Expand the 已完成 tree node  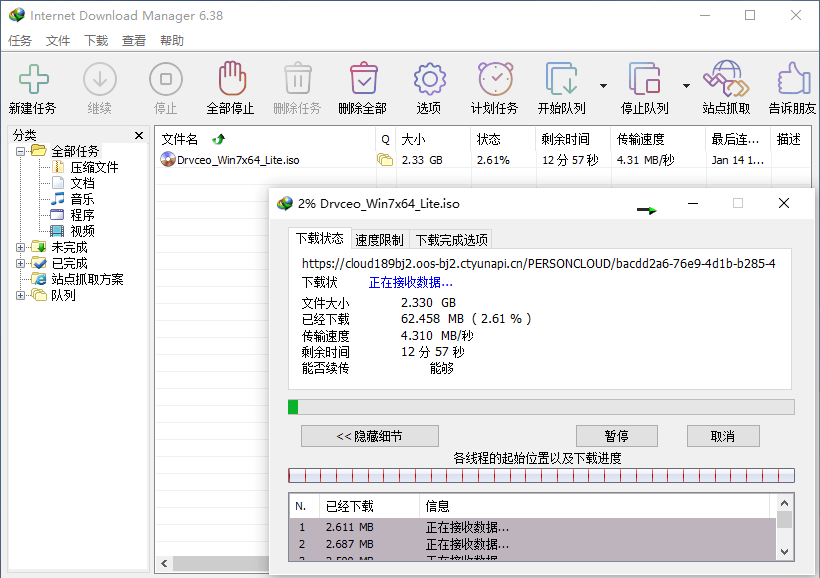point(20,263)
